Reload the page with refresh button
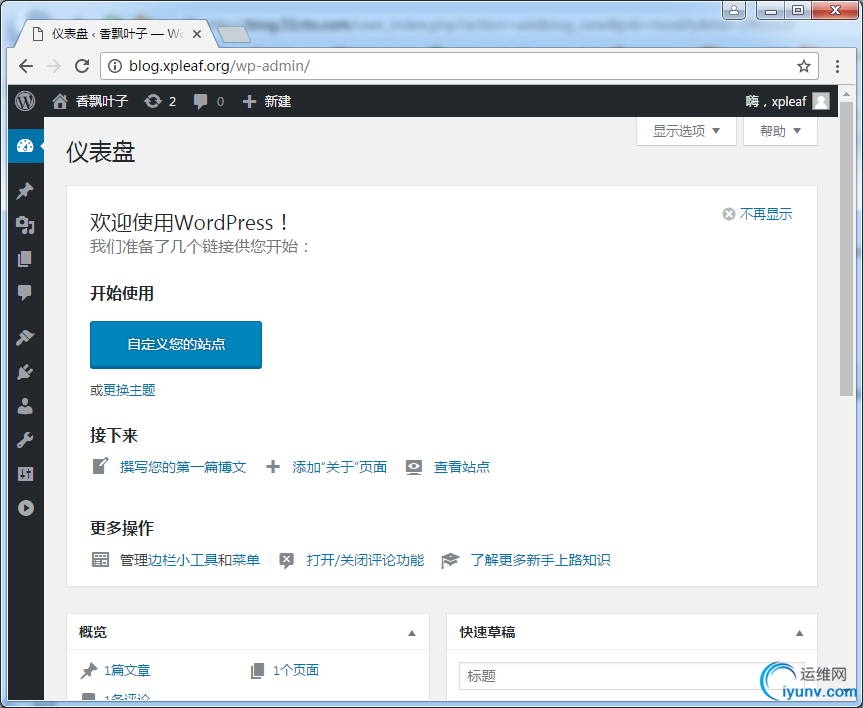 point(82,67)
